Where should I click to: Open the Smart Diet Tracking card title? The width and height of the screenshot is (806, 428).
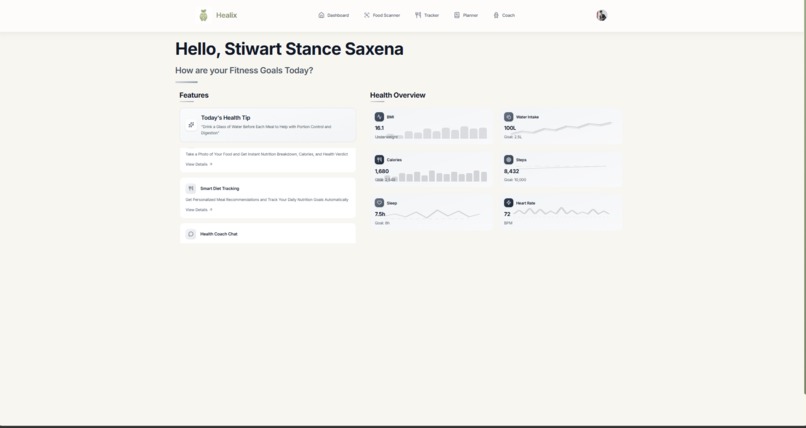pyautogui.click(x=219, y=189)
